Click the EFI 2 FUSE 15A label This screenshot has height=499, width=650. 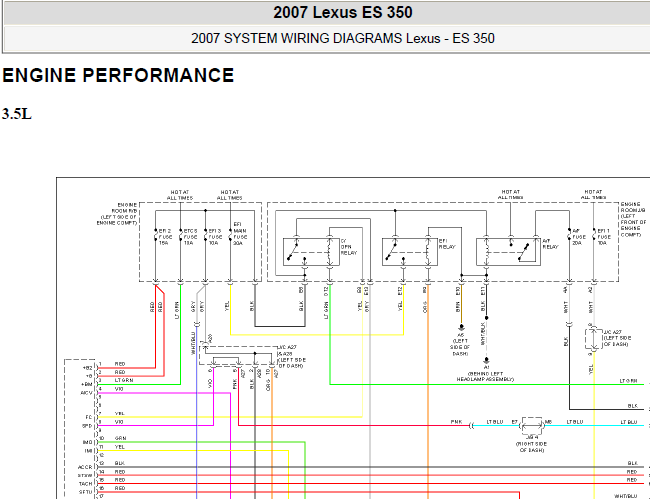(x=165, y=237)
